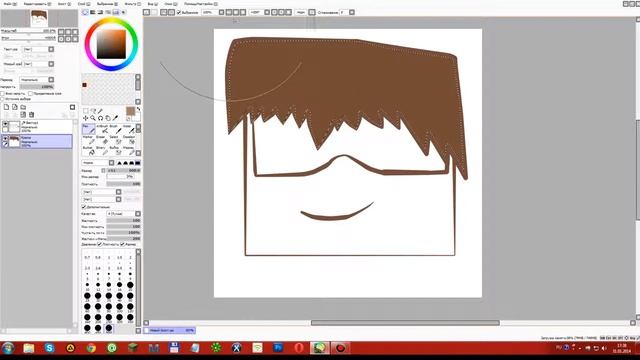Choose the AirBrush tool
The width and height of the screenshot is (640, 360).
point(102,129)
